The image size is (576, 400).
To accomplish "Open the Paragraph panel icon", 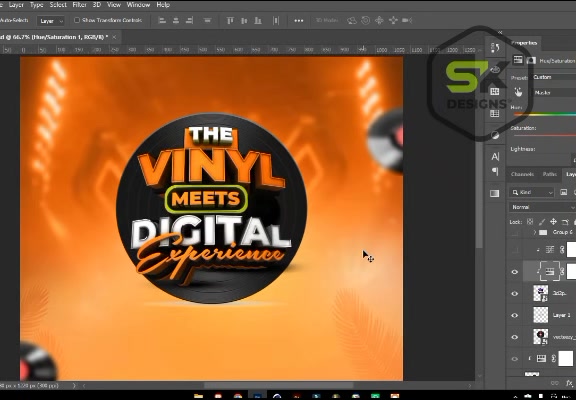I will click(495, 171).
